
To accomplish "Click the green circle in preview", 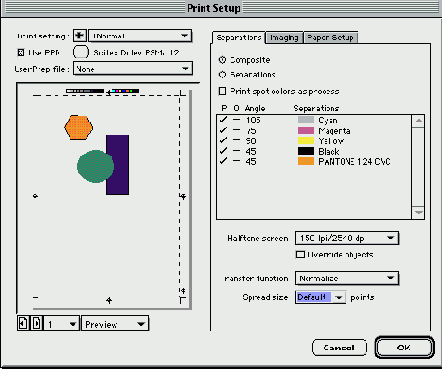I will [95, 166].
